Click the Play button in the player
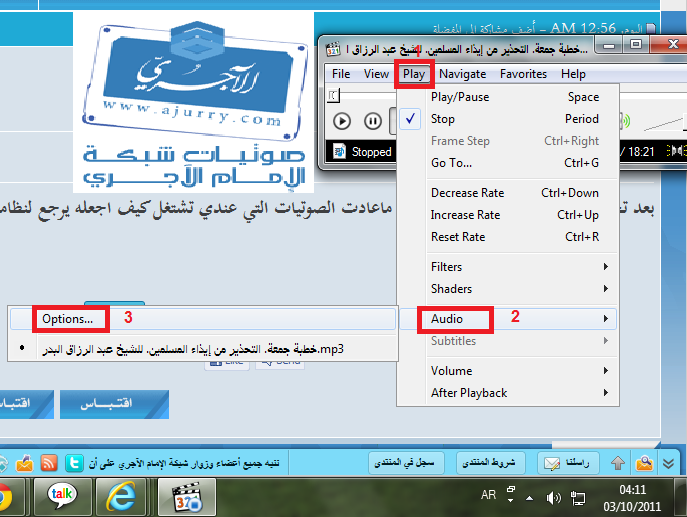This screenshot has height=517, width=687. (x=342, y=121)
